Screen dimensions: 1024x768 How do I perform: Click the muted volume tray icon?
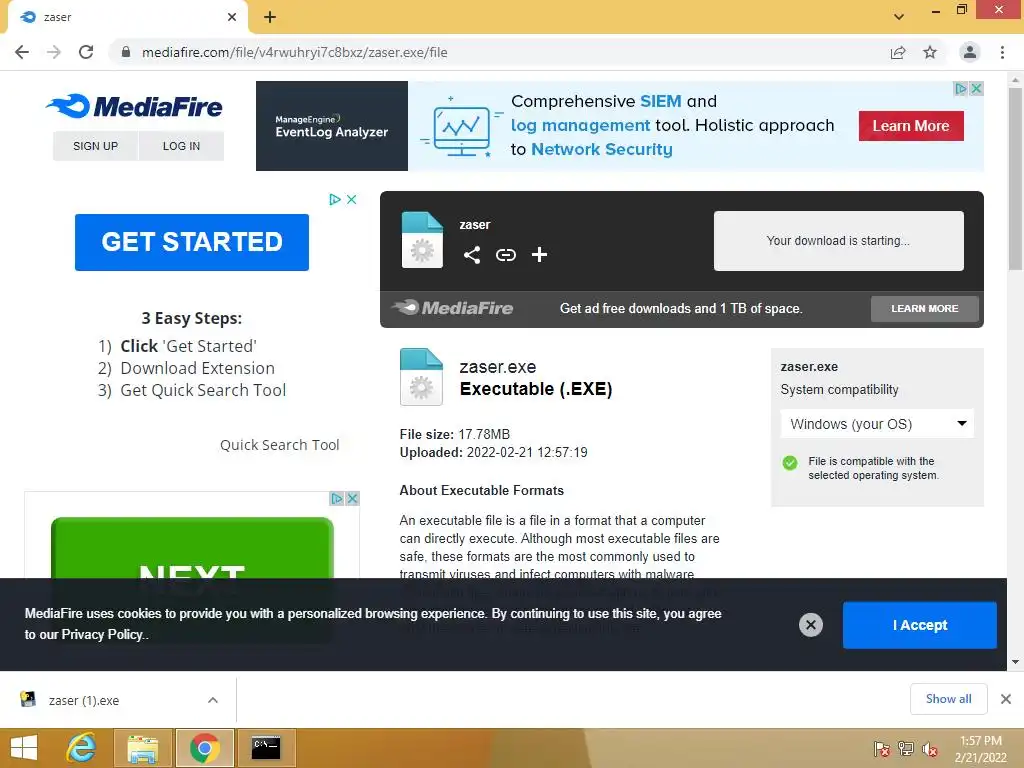[930, 749]
